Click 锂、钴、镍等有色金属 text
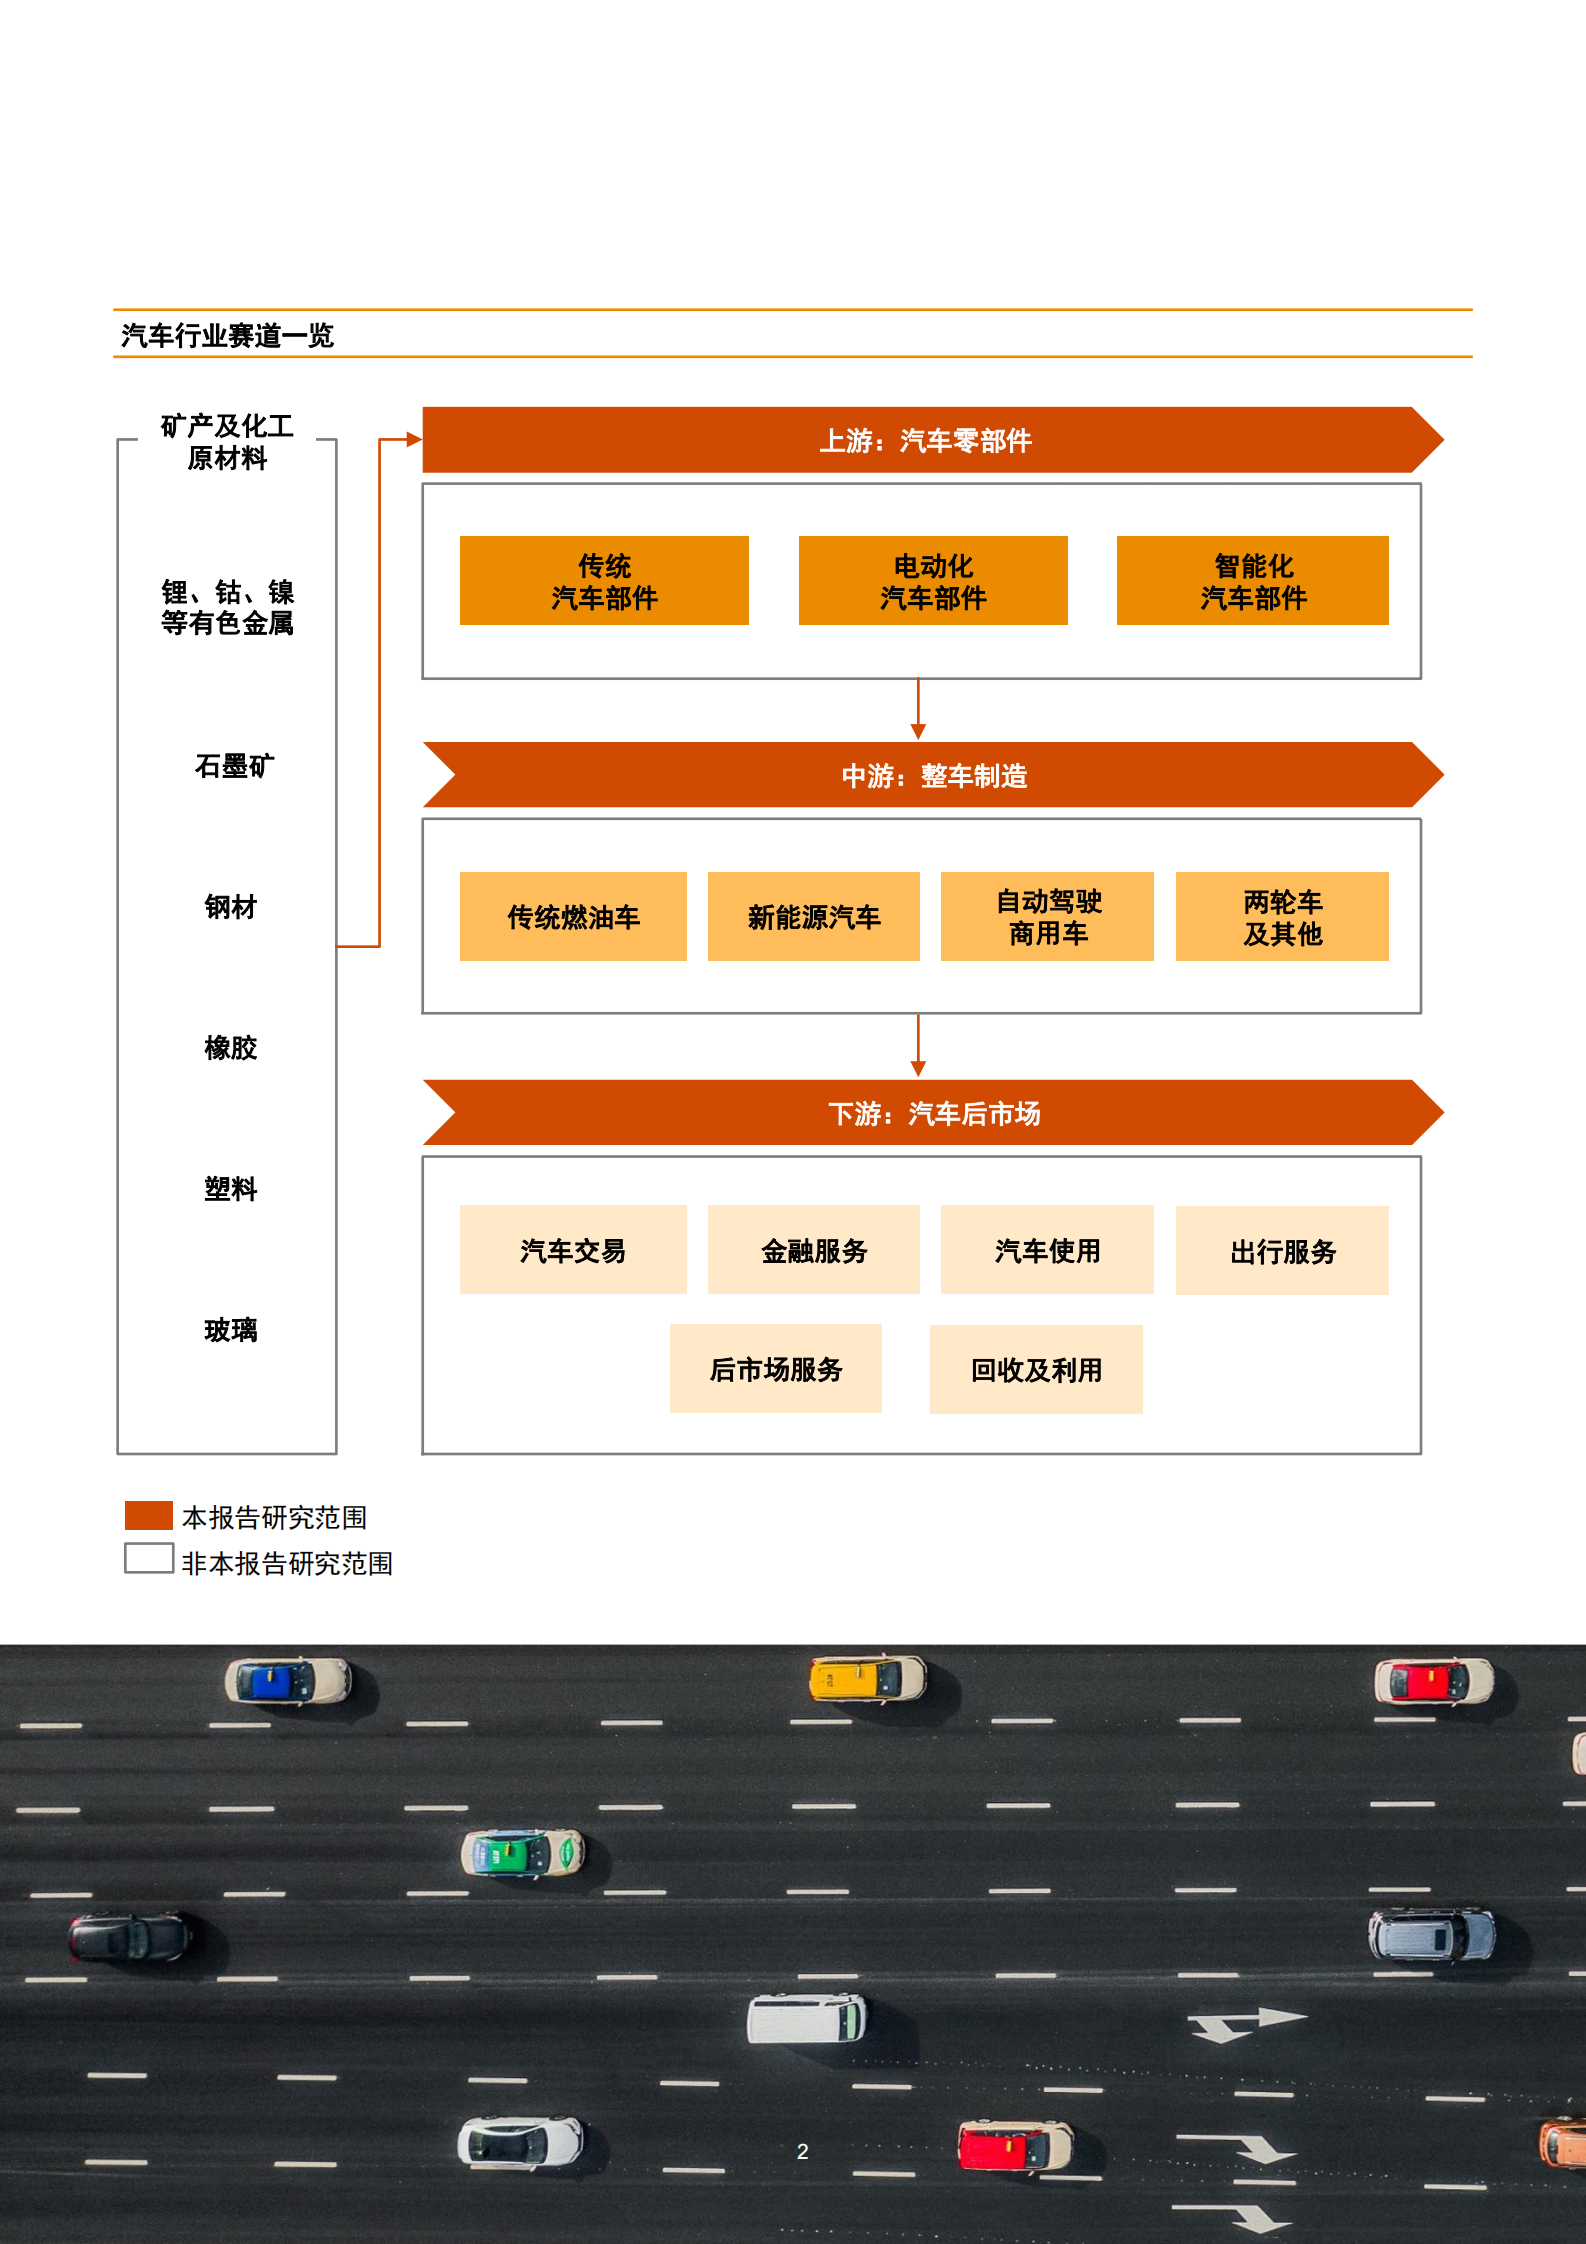The height and width of the screenshot is (2244, 1586). 227,607
